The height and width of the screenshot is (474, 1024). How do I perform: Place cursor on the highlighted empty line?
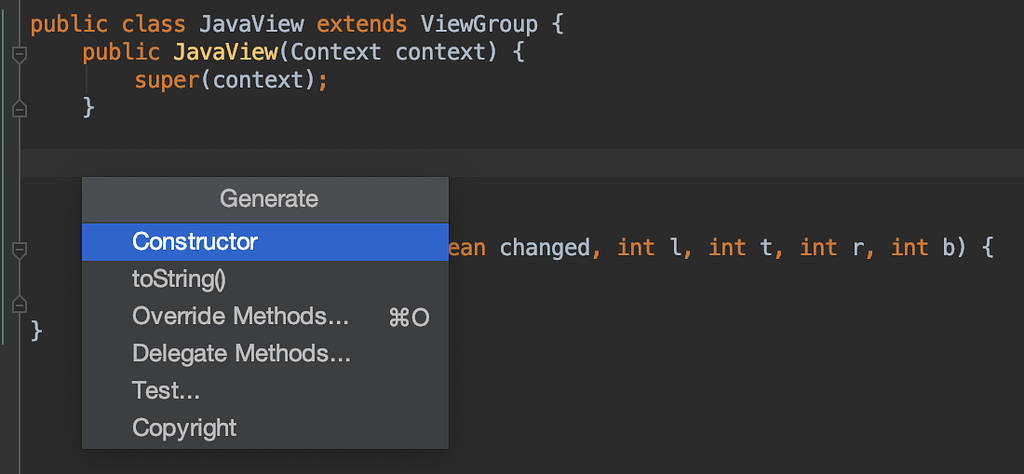522,163
